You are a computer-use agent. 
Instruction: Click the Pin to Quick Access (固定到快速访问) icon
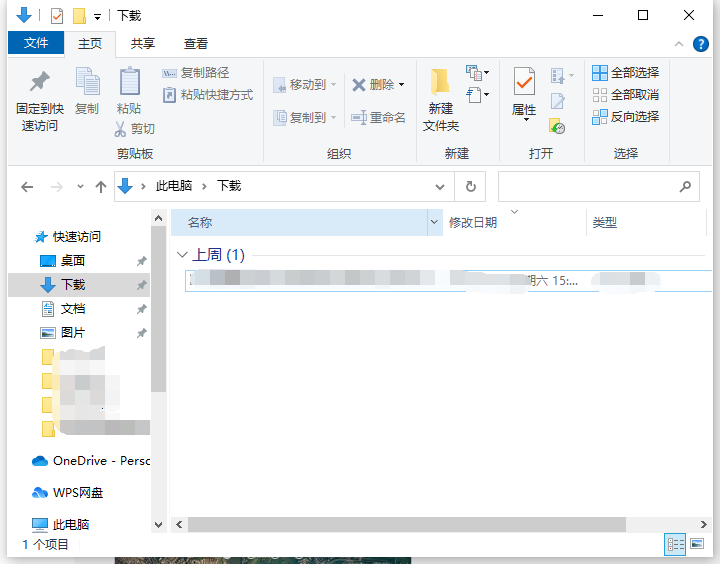click(39, 82)
